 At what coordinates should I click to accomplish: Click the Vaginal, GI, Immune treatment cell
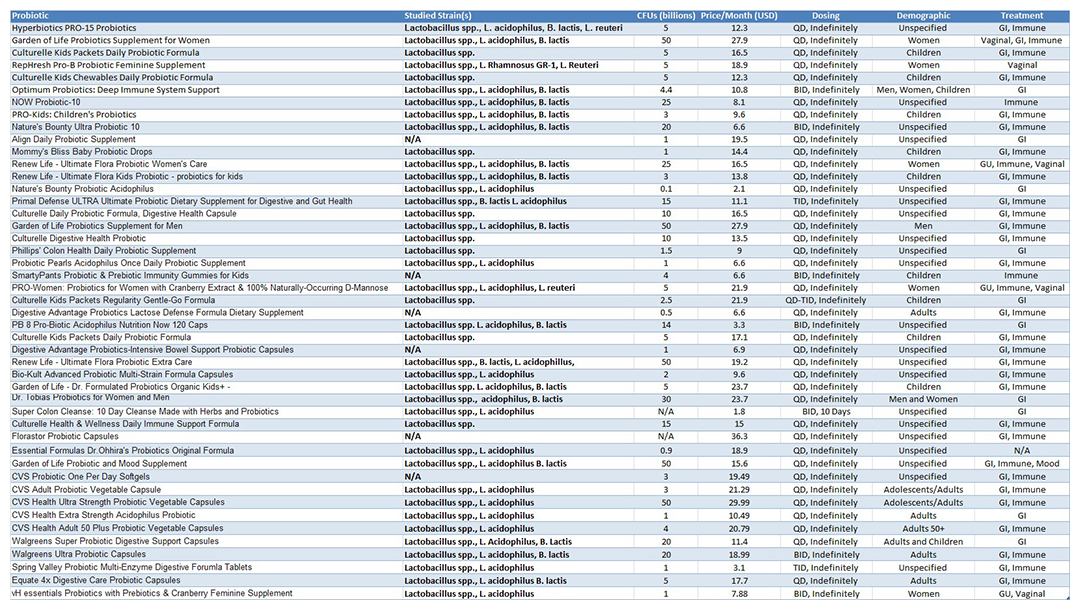1021,41
